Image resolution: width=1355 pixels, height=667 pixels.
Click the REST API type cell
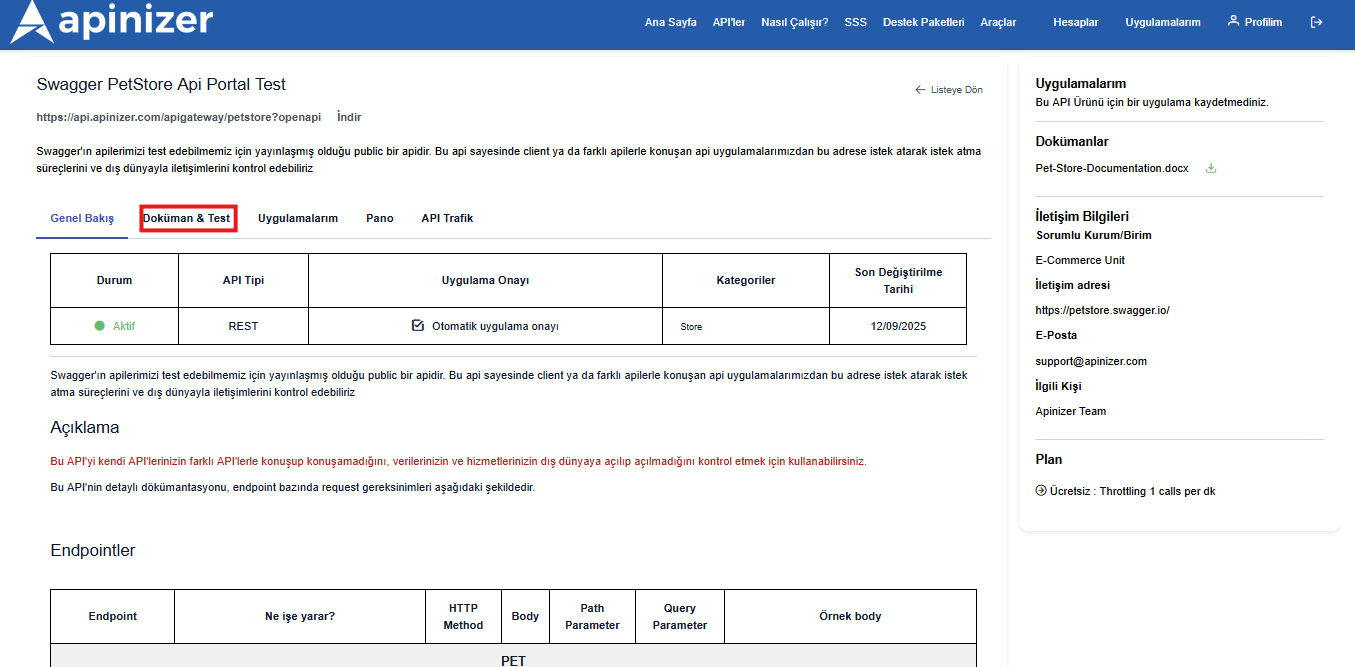pos(243,326)
